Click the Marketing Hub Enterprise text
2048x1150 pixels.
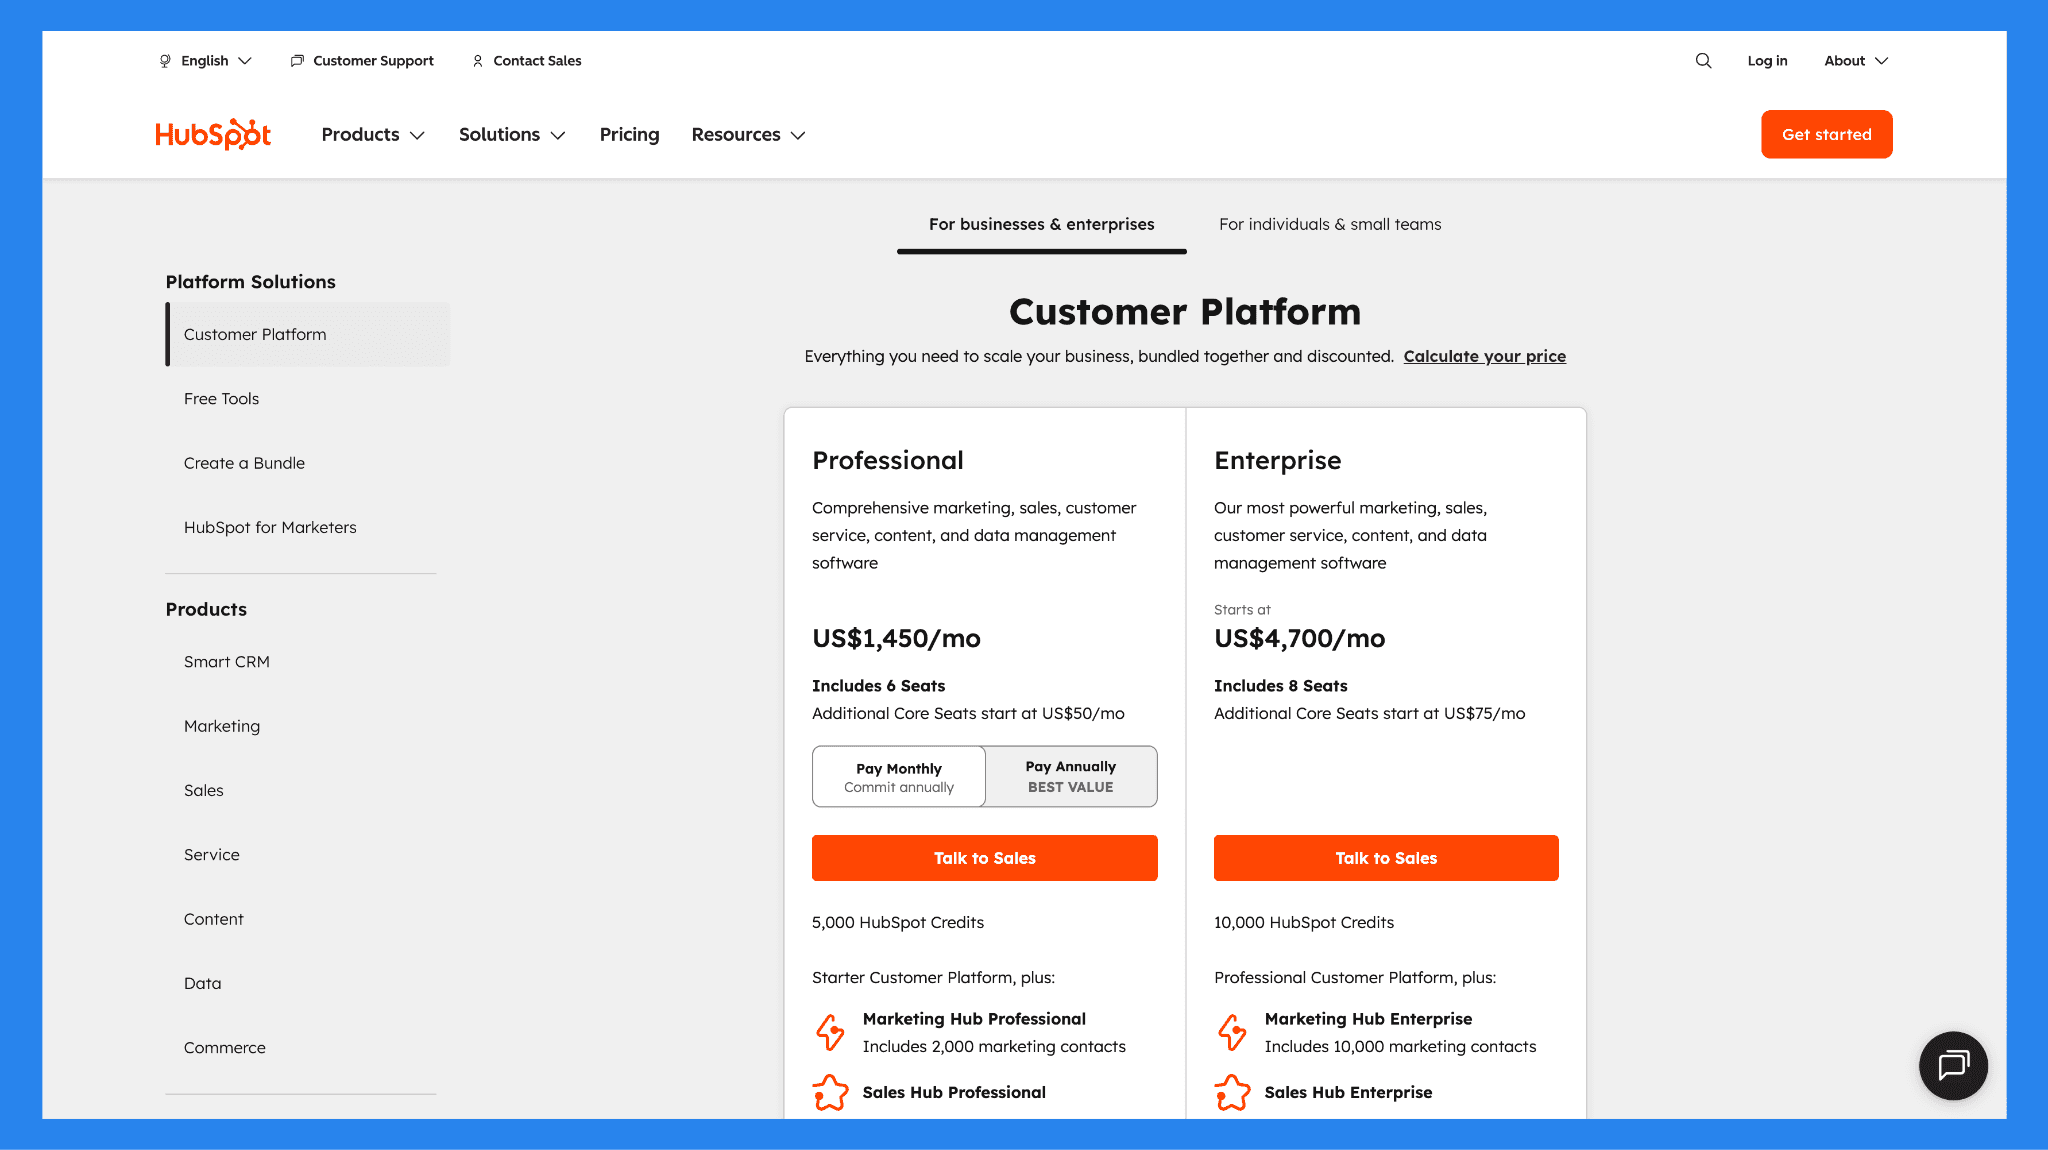point(1368,1019)
